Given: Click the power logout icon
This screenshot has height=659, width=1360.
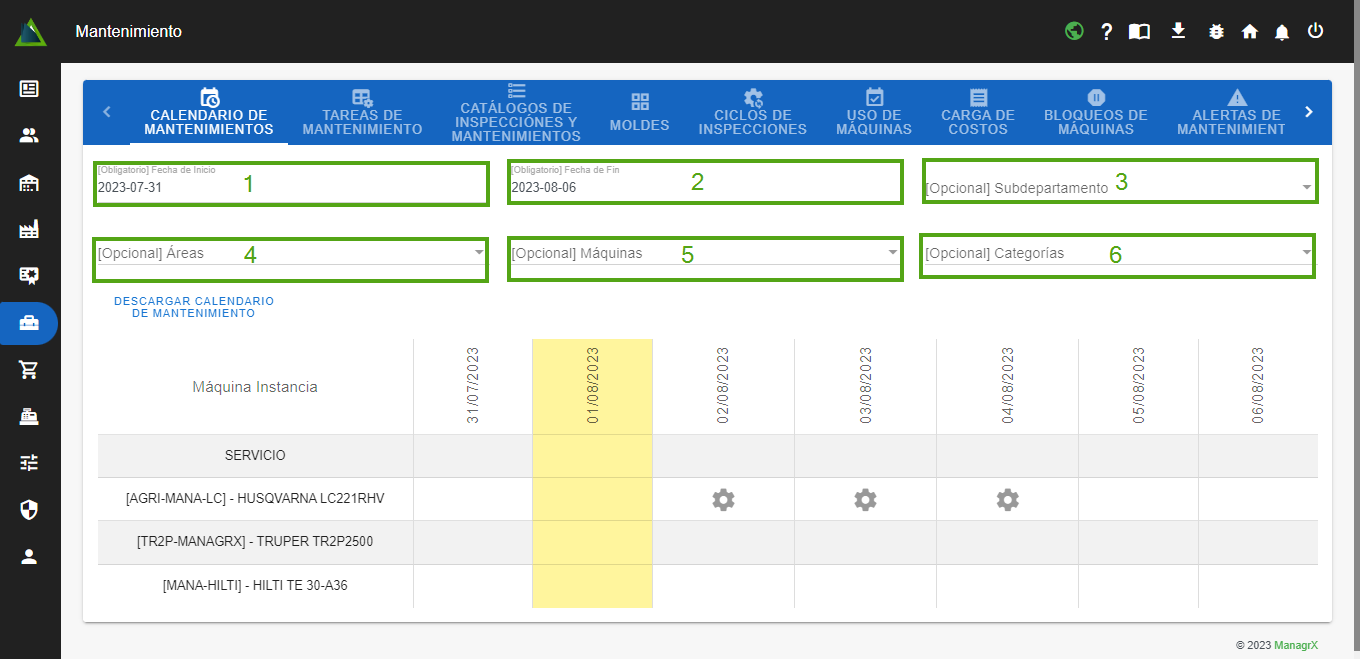Looking at the screenshot, I should (1315, 31).
